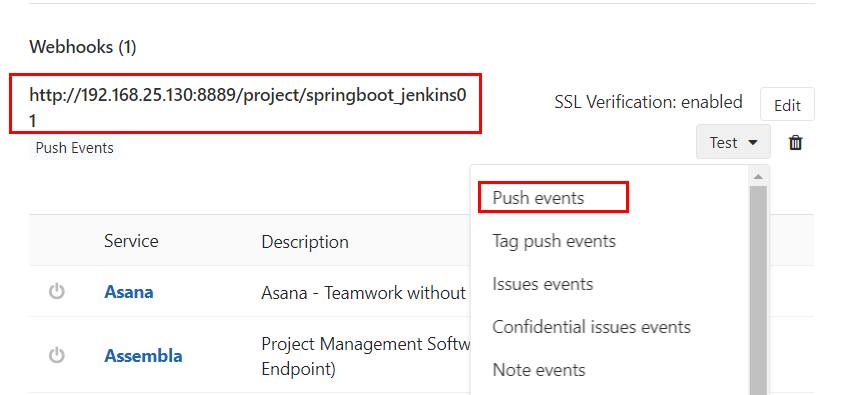Image resolution: width=841 pixels, height=395 pixels.
Task: Click the SSL Verification: enabled label
Action: coord(648,102)
